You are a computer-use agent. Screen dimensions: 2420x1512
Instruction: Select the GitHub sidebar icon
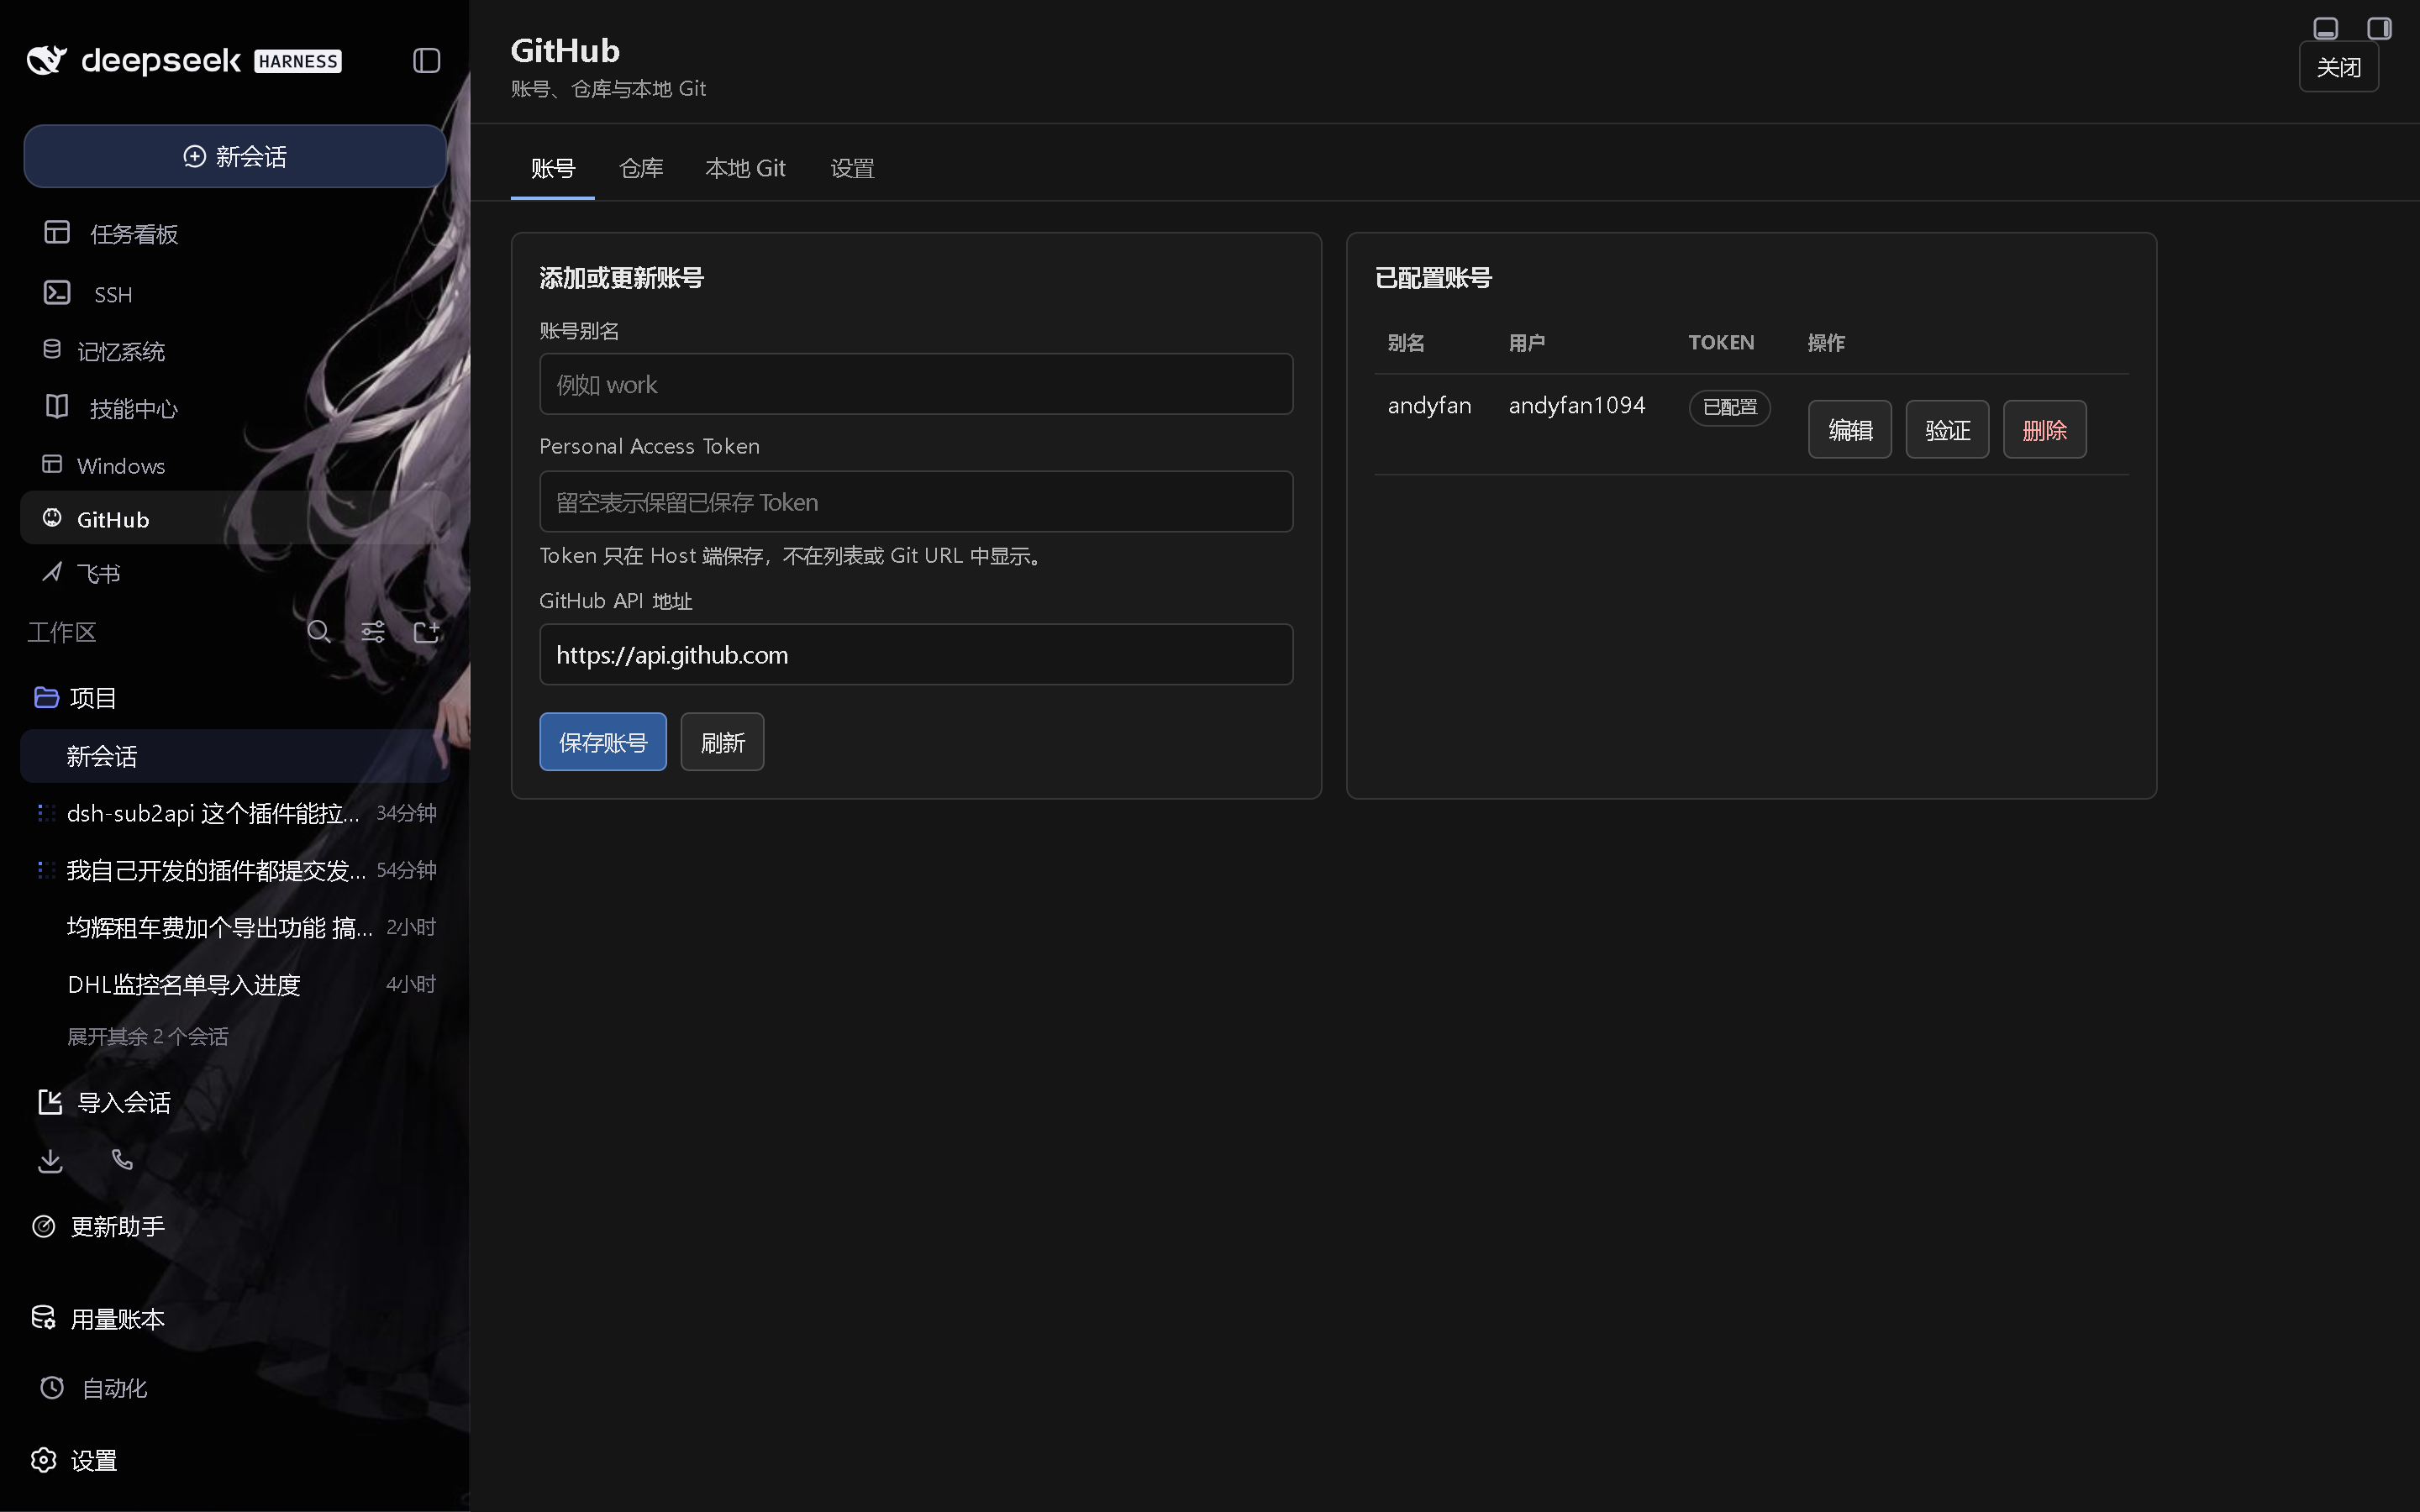52,518
